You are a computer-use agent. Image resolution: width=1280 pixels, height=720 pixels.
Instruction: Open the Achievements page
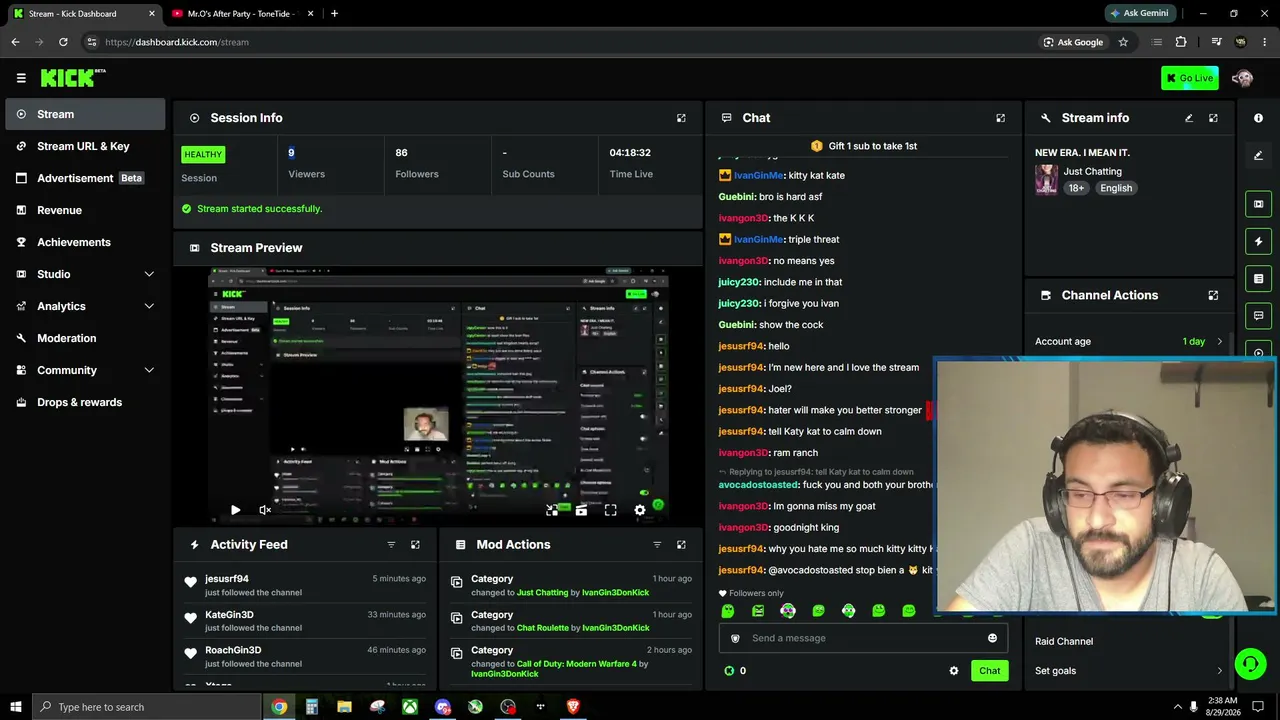(85, 242)
